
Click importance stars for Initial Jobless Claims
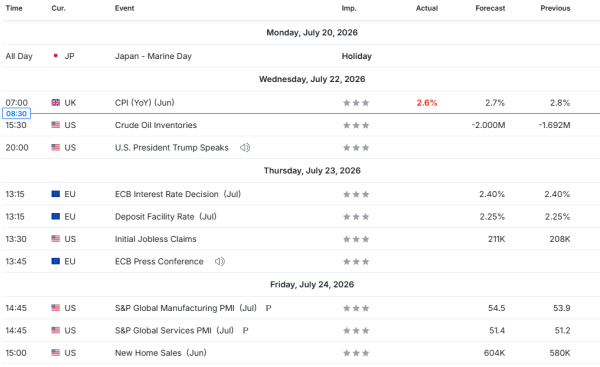(x=356, y=239)
